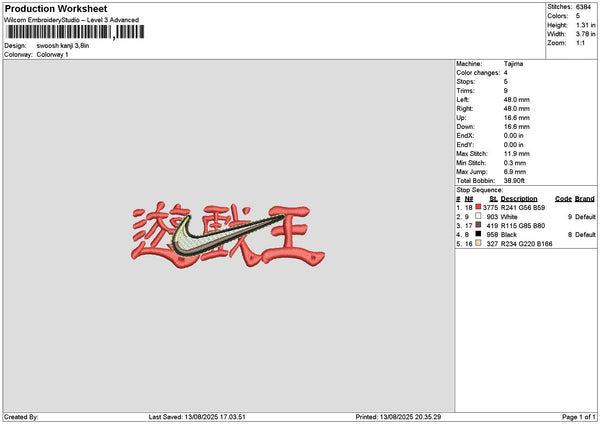Select the 'Colorway 1' value
Image resolution: width=600 pixels, height=424 pixels.
tap(52, 55)
